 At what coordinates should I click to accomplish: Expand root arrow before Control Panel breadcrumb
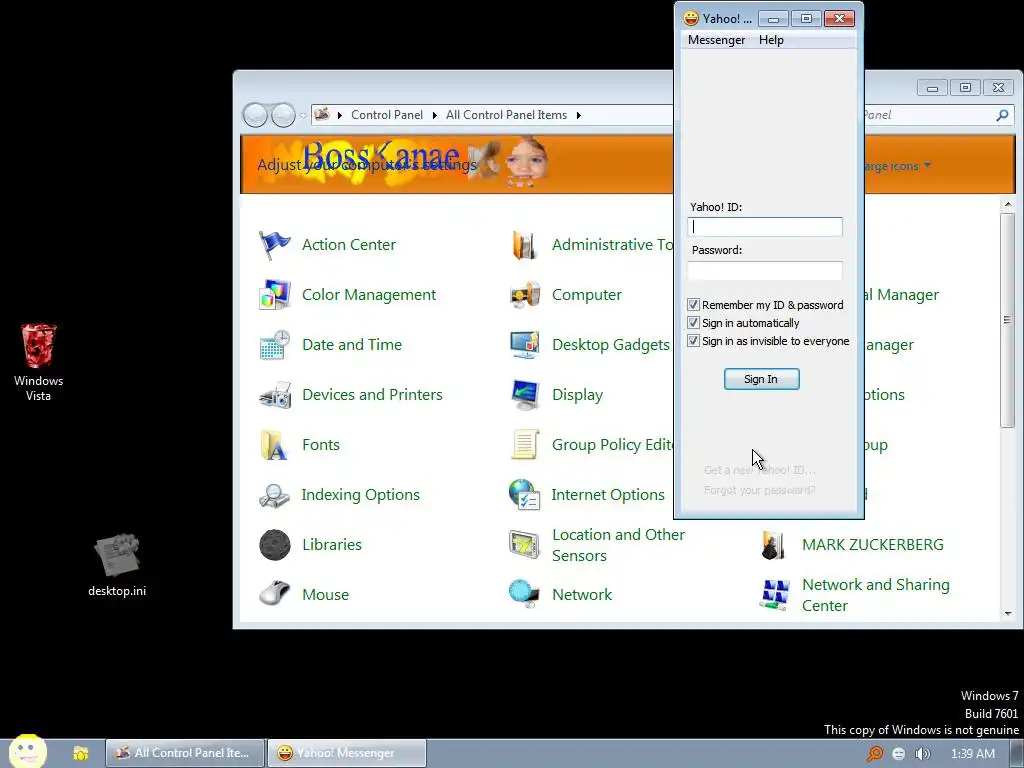click(x=340, y=115)
